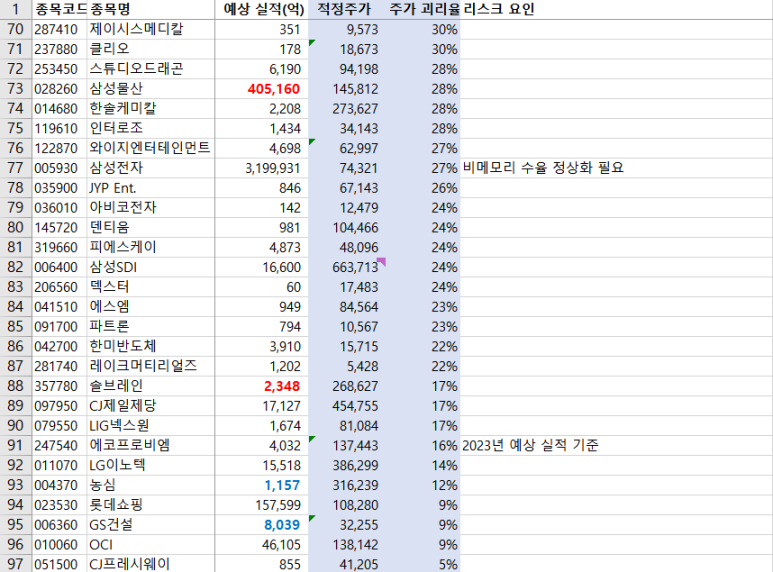Click the cell 덴티움
The image size is (773, 572).
(x=151, y=228)
